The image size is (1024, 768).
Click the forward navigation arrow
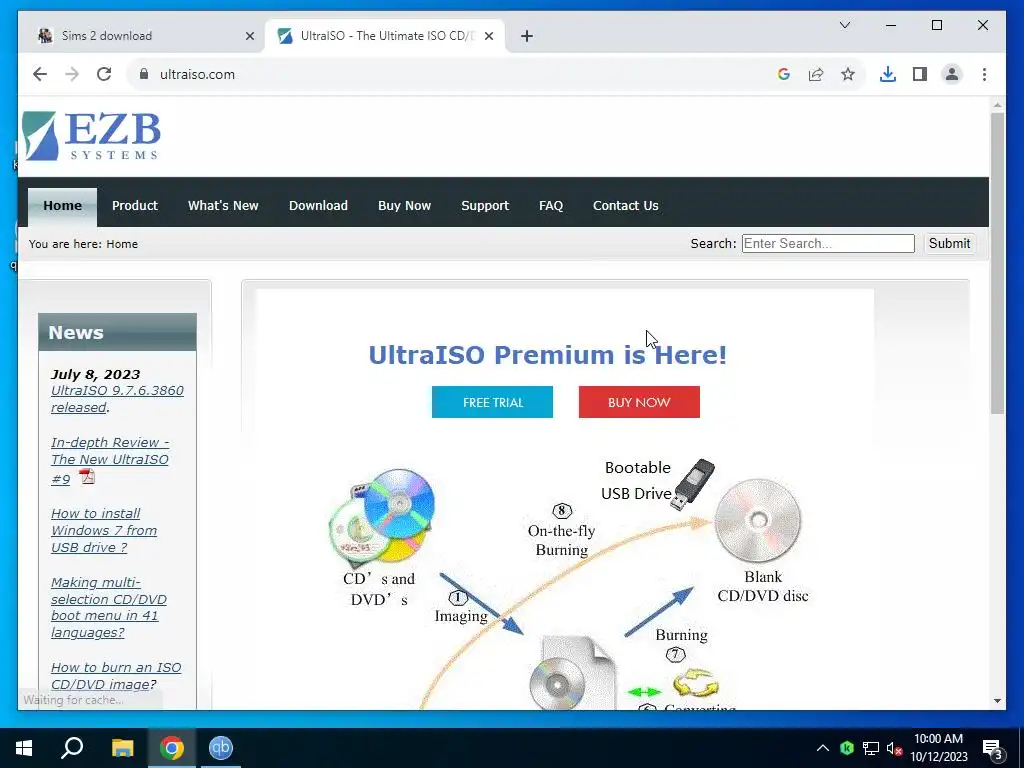(x=72, y=74)
